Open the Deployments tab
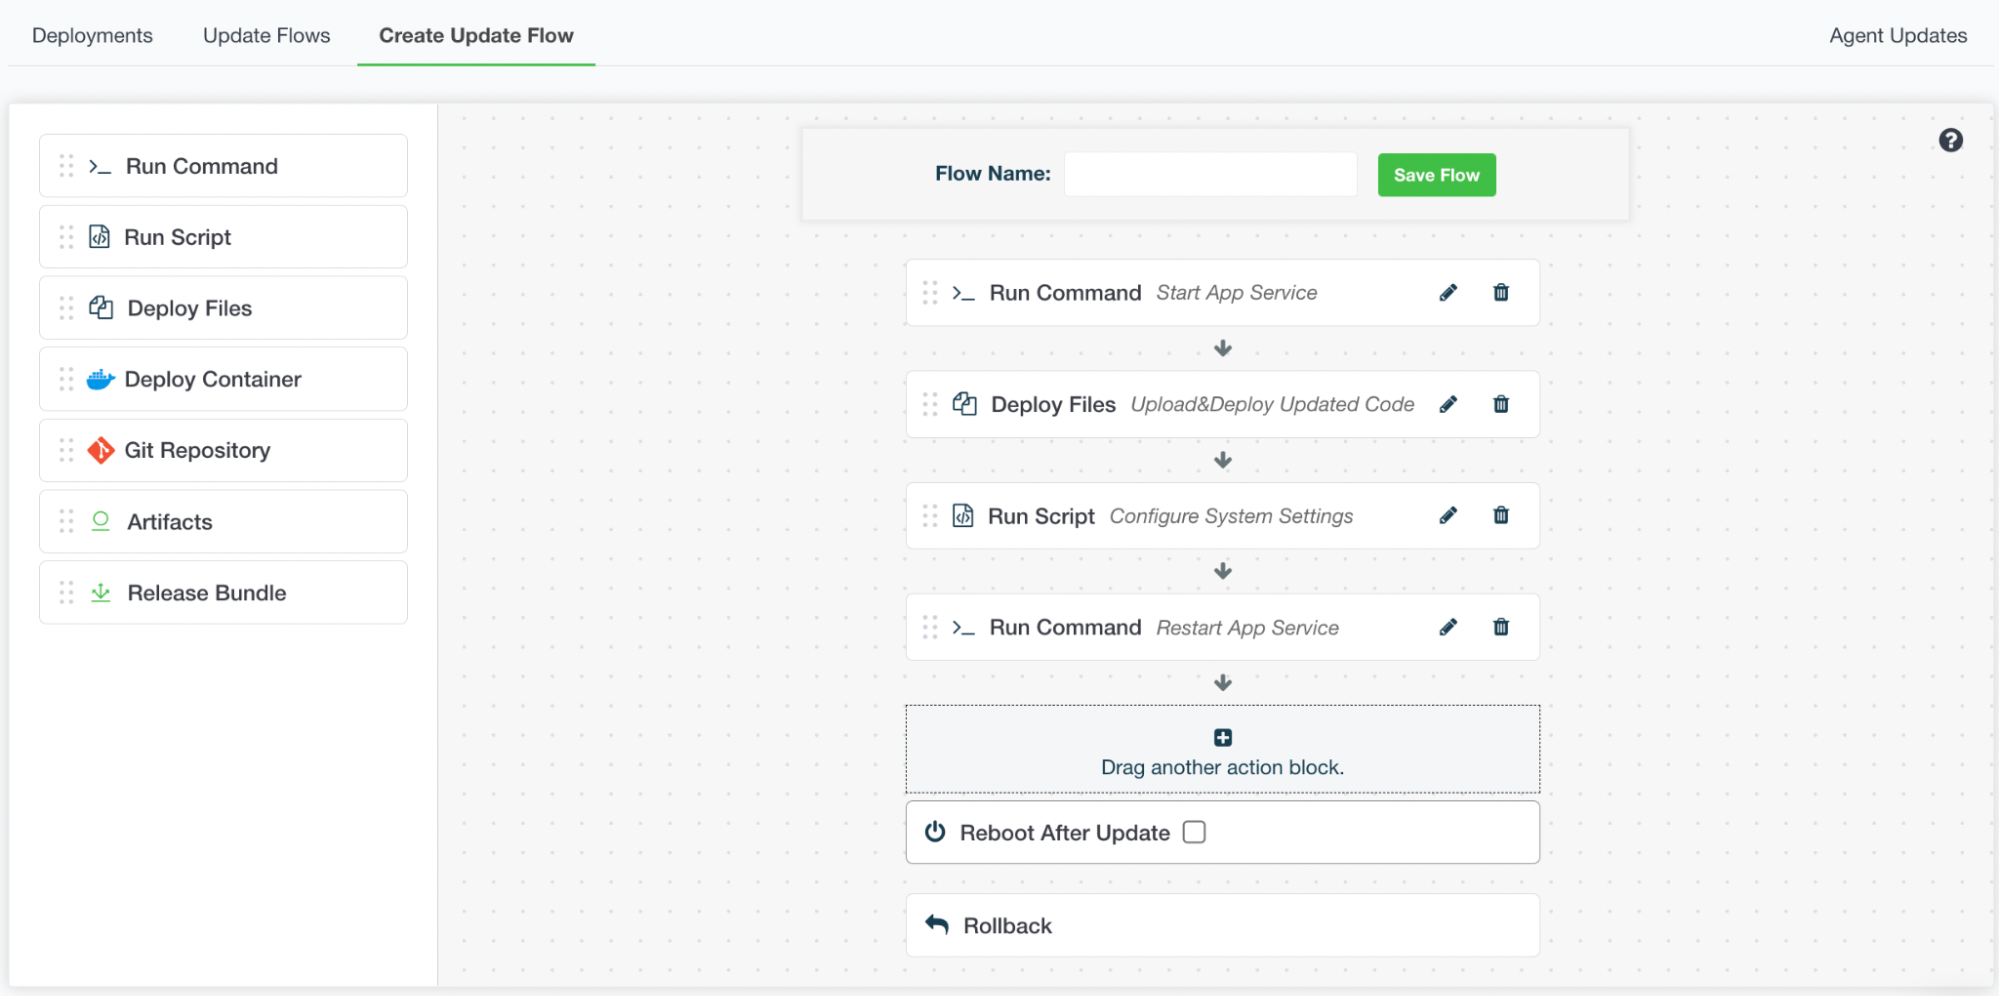Image resolution: width=1999 pixels, height=996 pixels. [92, 36]
